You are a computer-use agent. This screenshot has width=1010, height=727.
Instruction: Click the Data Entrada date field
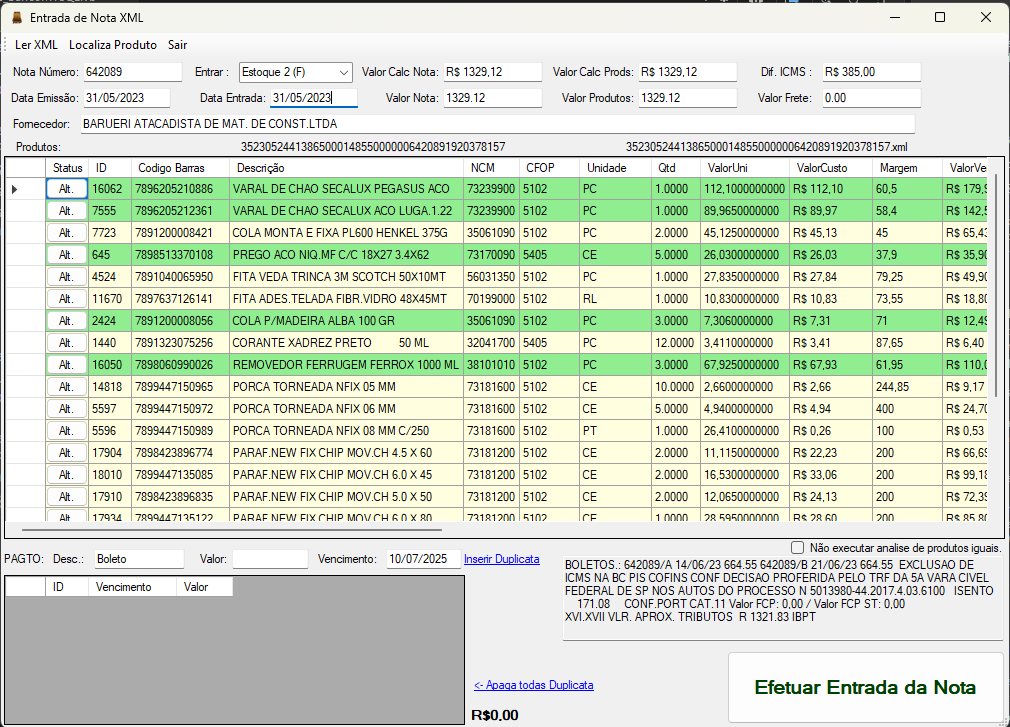[x=313, y=98]
